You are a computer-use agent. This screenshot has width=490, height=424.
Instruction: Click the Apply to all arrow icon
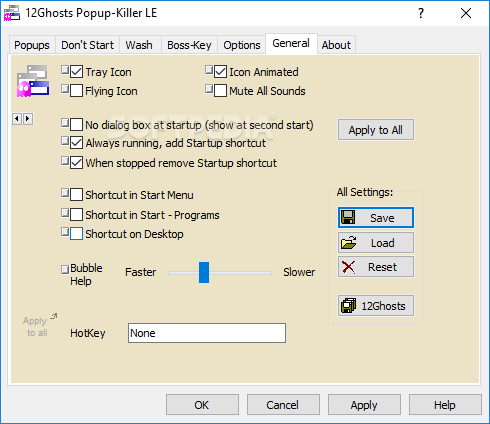coord(54,316)
